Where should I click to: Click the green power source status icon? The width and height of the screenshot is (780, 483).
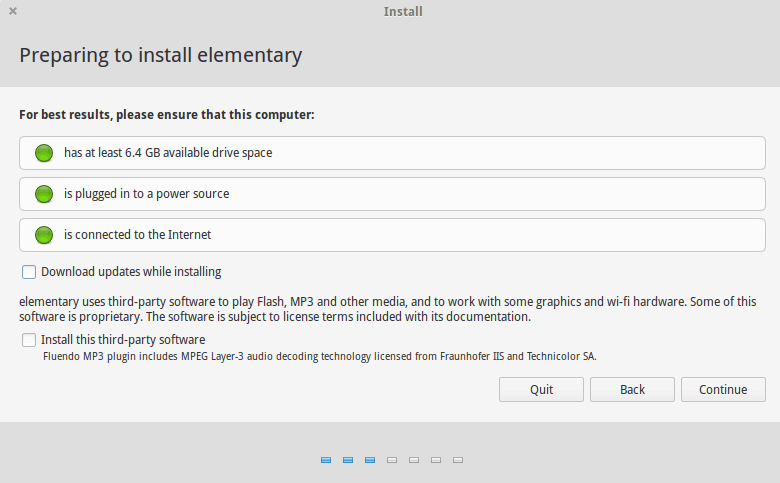[x=44, y=194]
